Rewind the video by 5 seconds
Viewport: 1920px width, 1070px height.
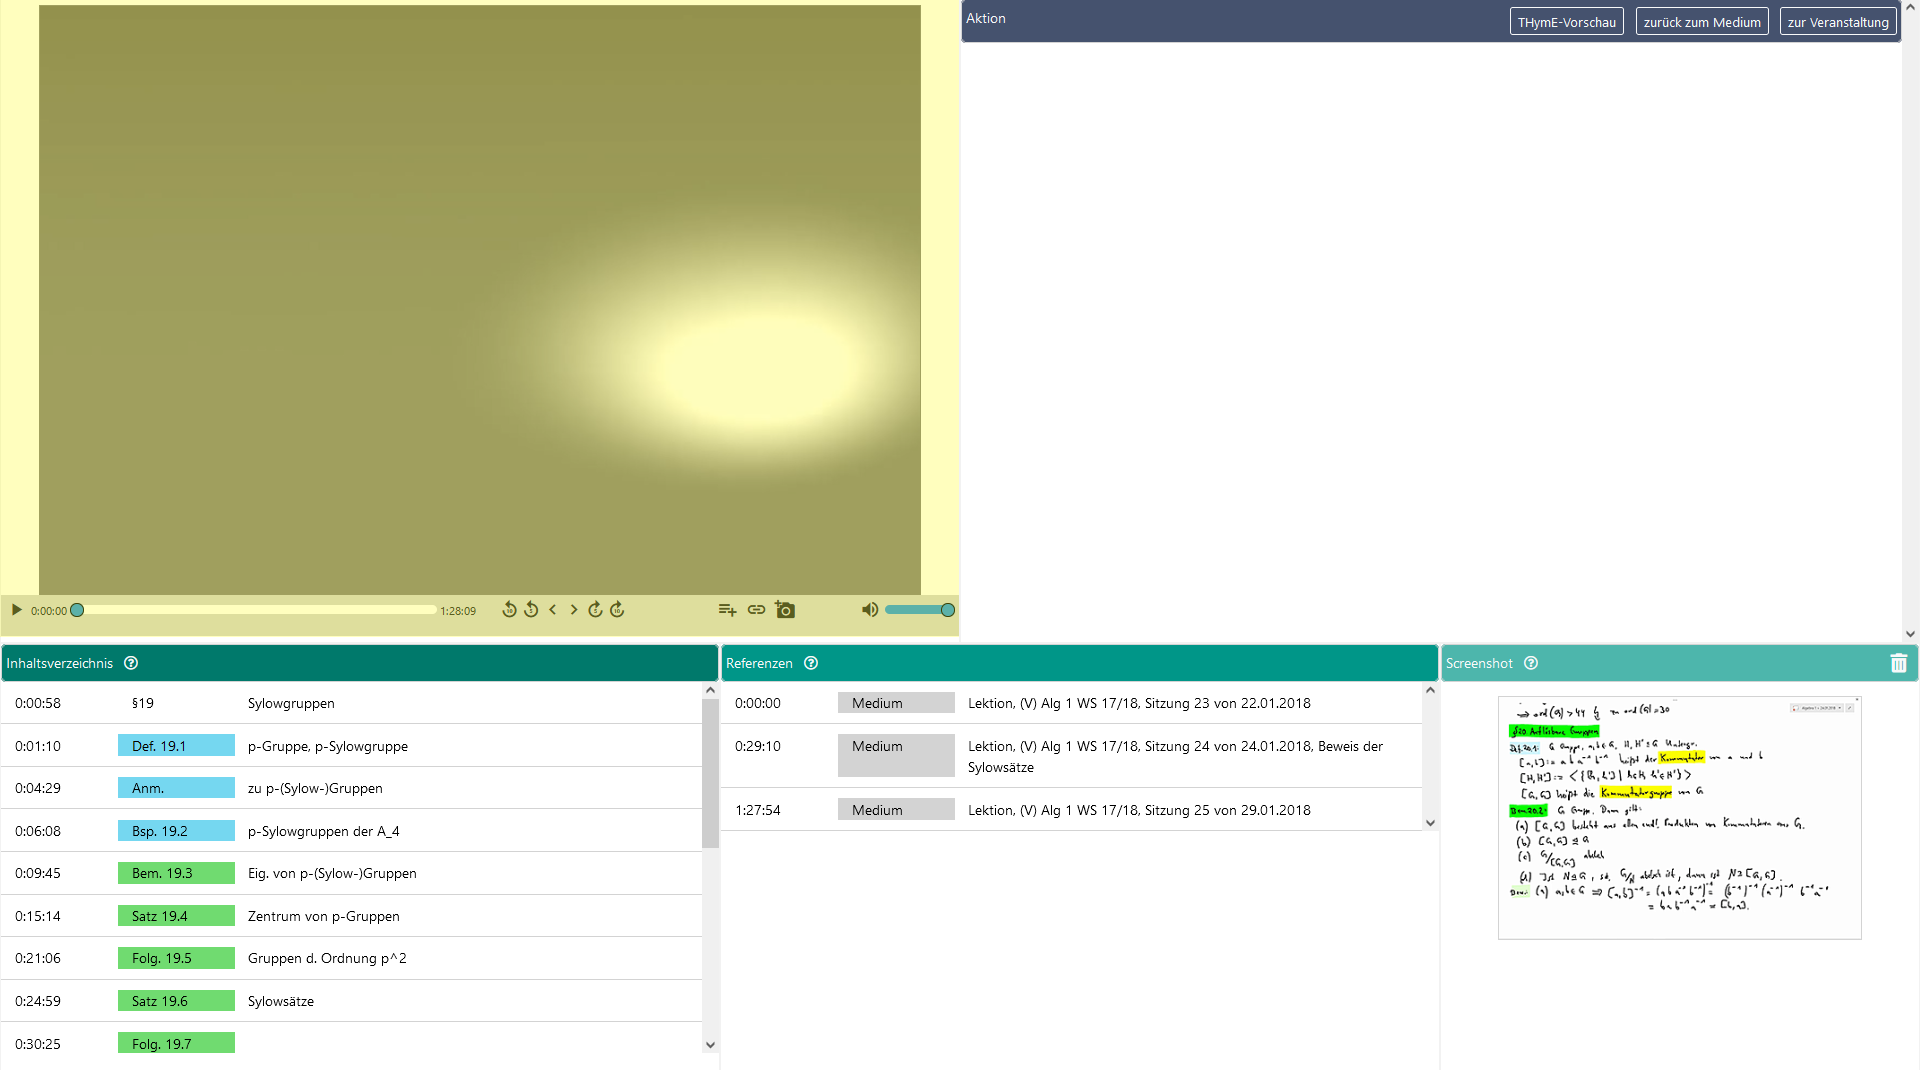(x=531, y=610)
